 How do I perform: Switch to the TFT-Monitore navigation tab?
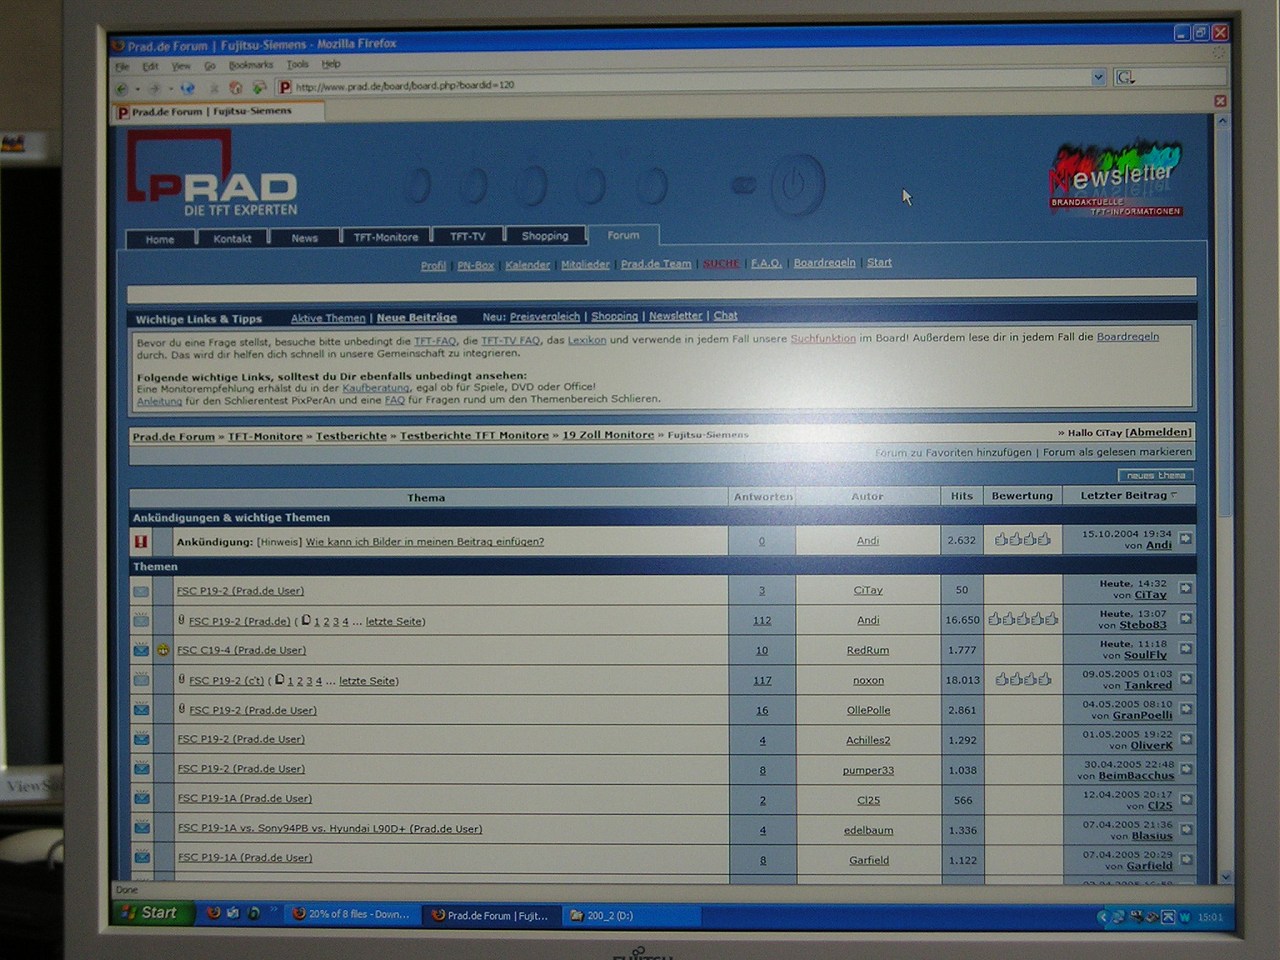[x=385, y=237]
